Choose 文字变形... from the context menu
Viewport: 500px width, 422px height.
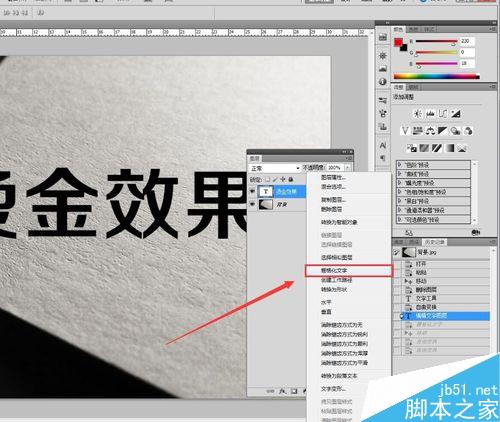tap(349, 389)
